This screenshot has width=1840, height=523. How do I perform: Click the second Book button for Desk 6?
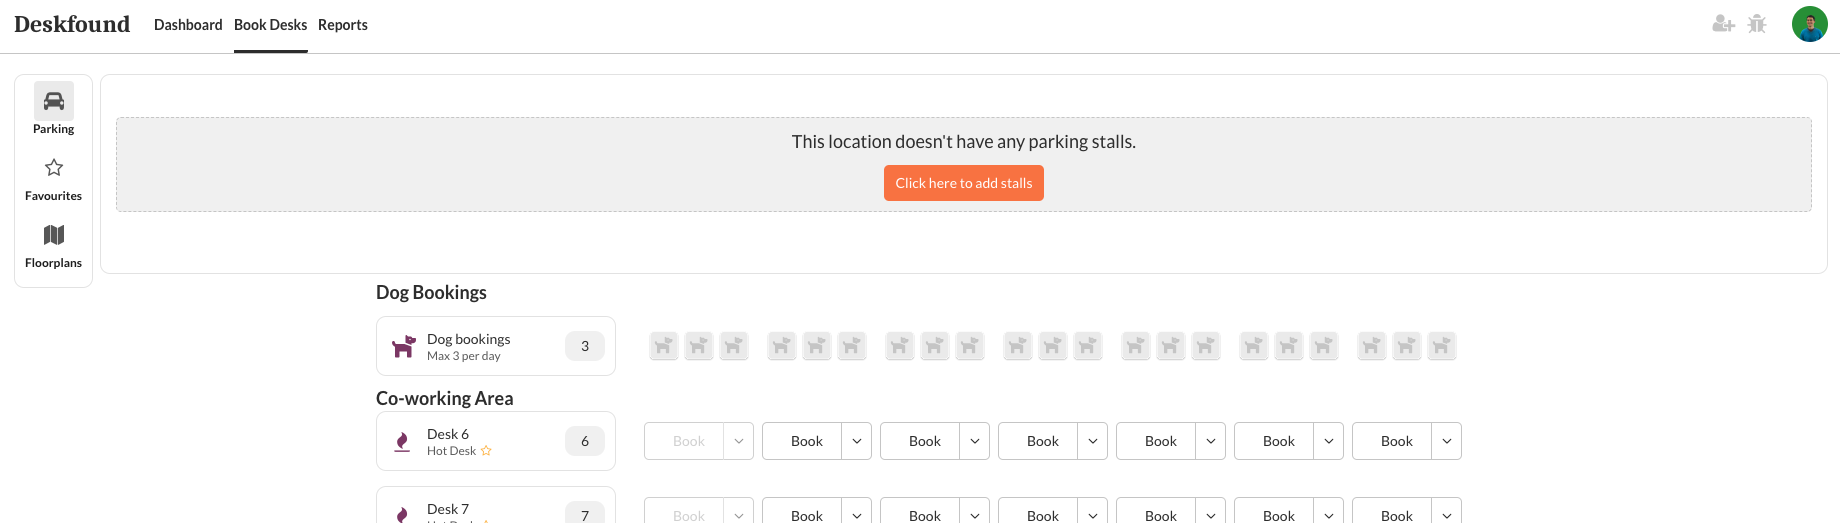(806, 441)
